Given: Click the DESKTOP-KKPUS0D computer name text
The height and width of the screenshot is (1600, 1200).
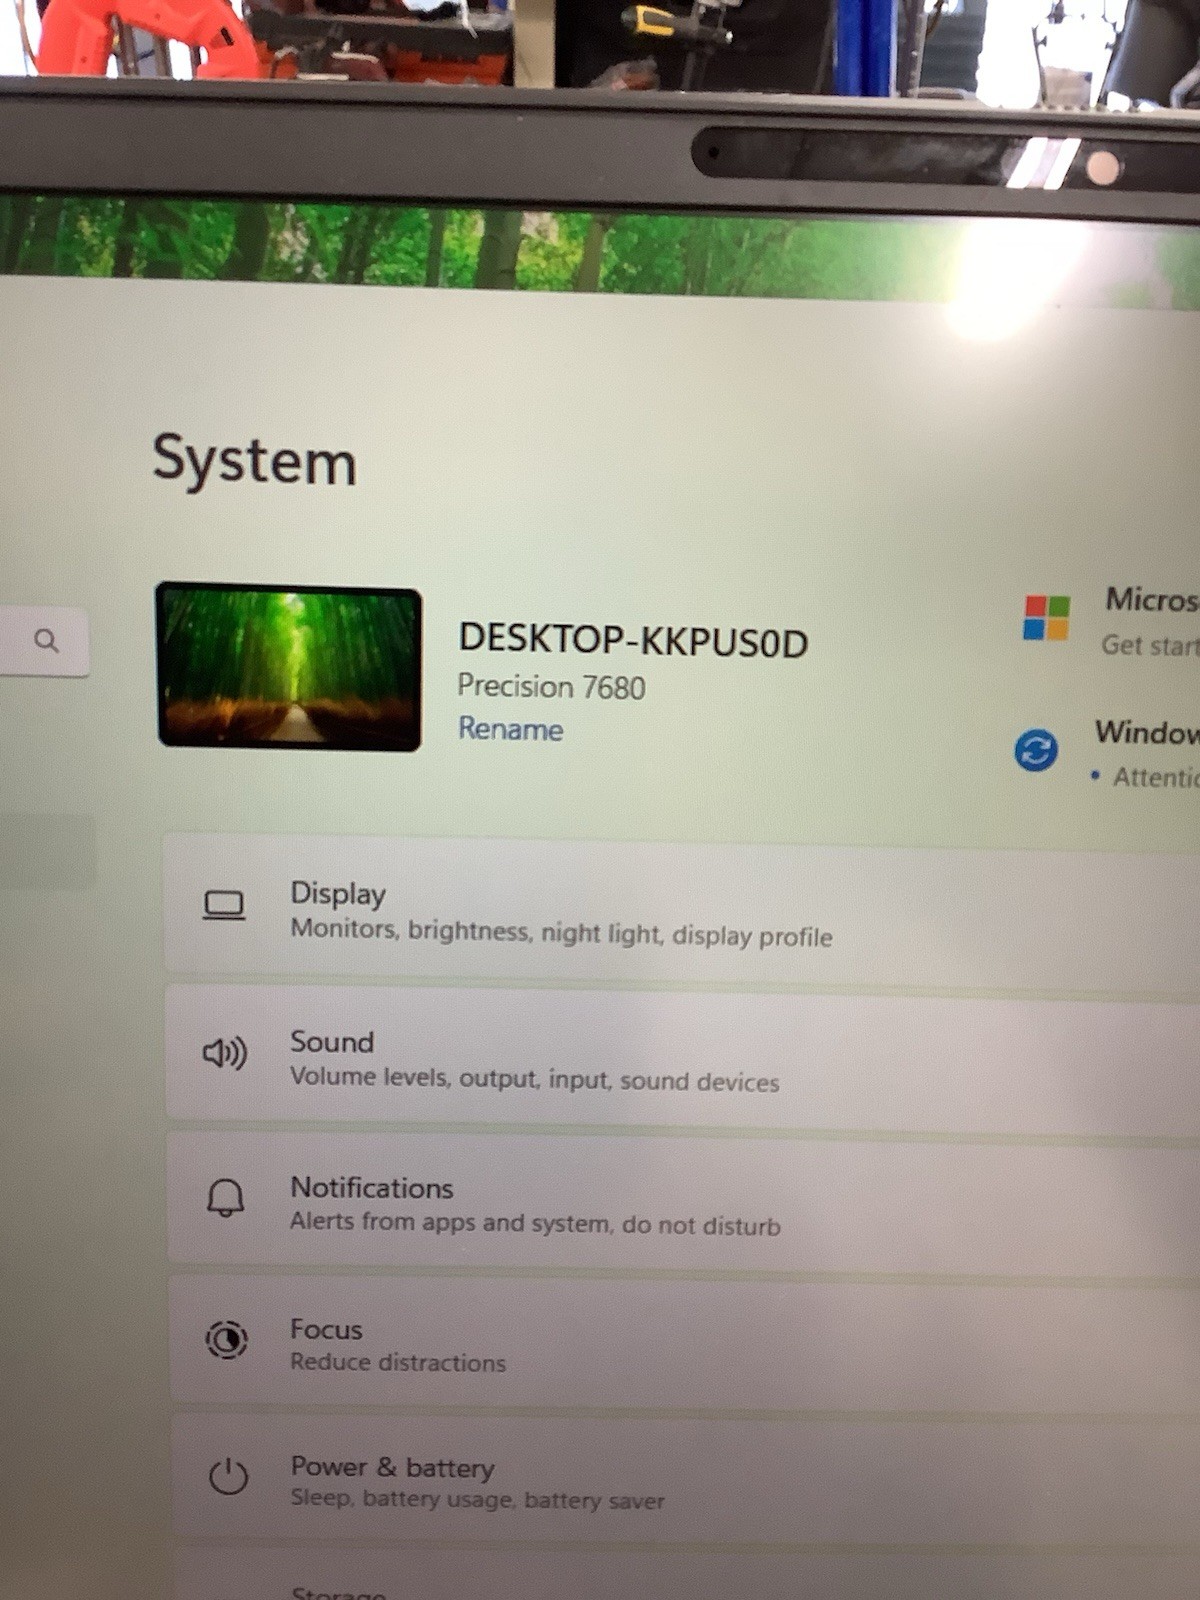Looking at the screenshot, I should (x=633, y=640).
